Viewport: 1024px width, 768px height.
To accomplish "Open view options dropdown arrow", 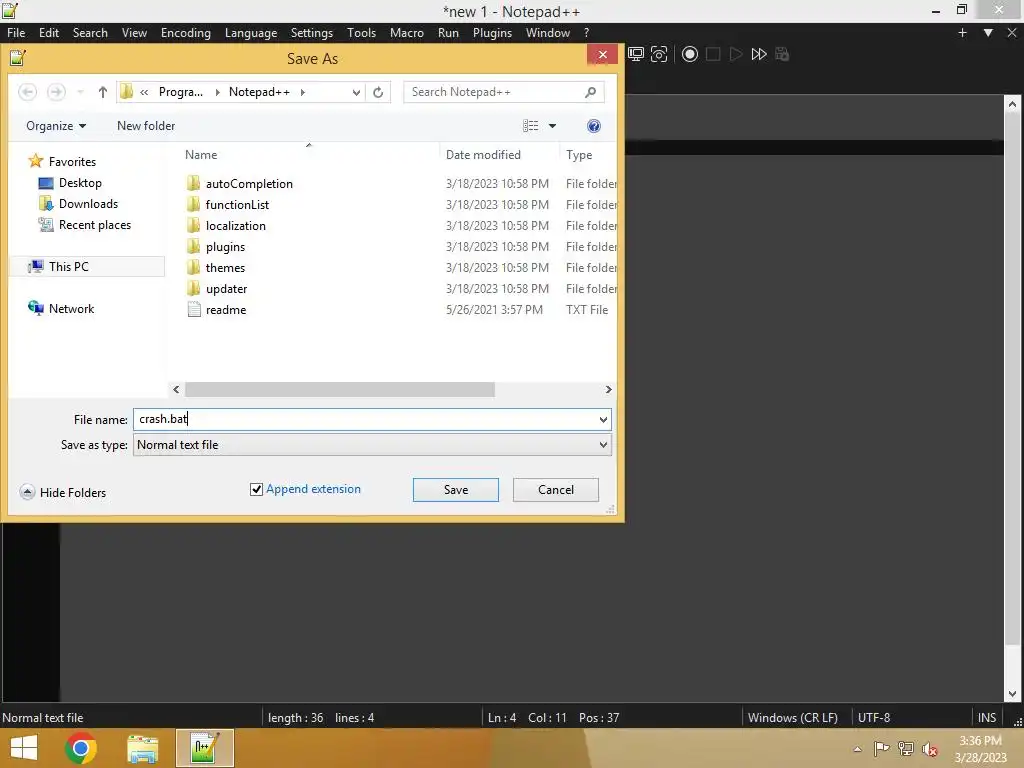I will pos(552,126).
